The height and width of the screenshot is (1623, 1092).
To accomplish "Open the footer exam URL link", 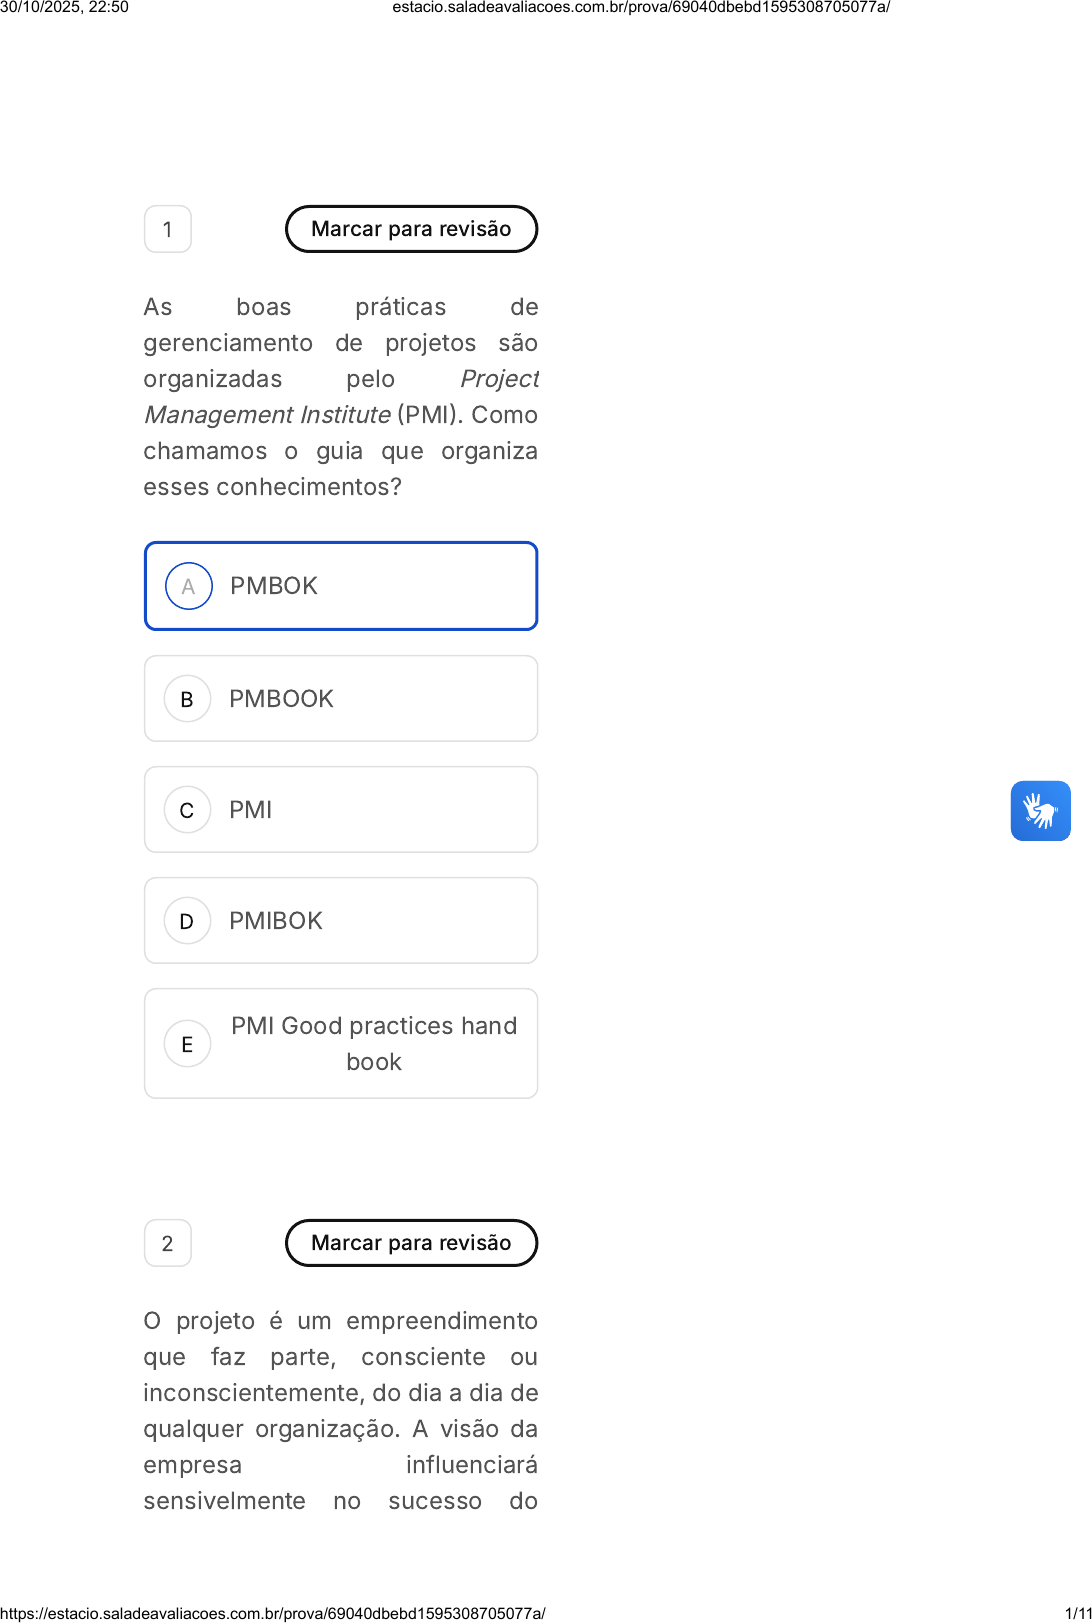I will [273, 1613].
